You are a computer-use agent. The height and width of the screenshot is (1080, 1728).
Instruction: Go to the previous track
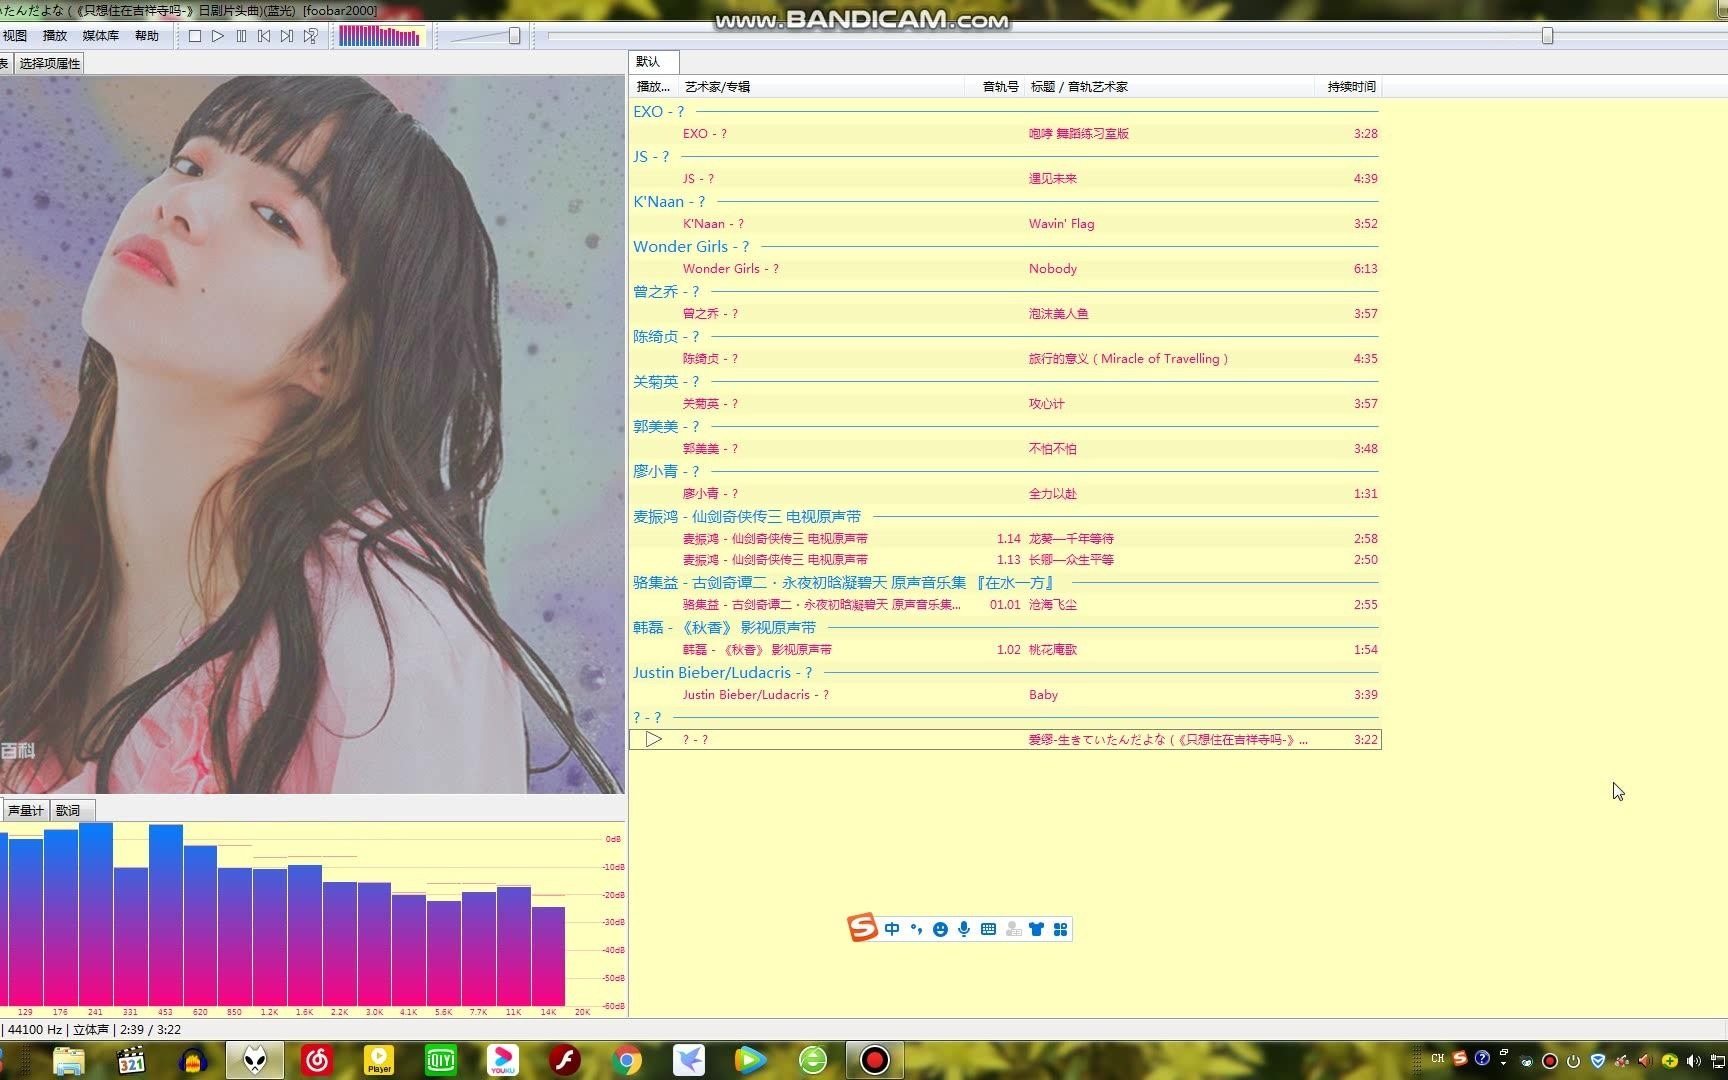(264, 36)
